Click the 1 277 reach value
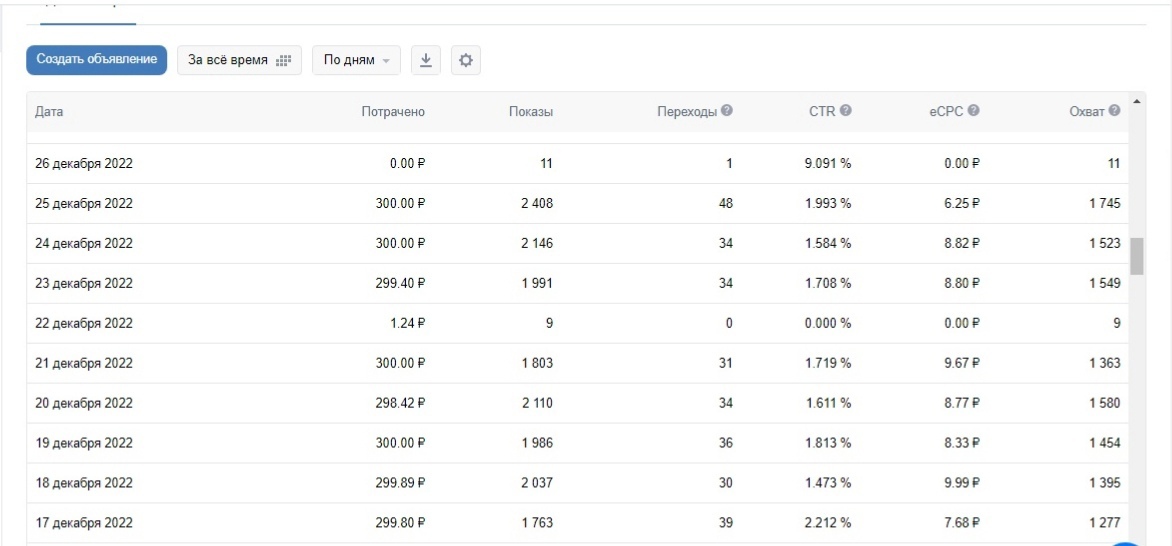This screenshot has height=546, width=1172. [x=1105, y=523]
